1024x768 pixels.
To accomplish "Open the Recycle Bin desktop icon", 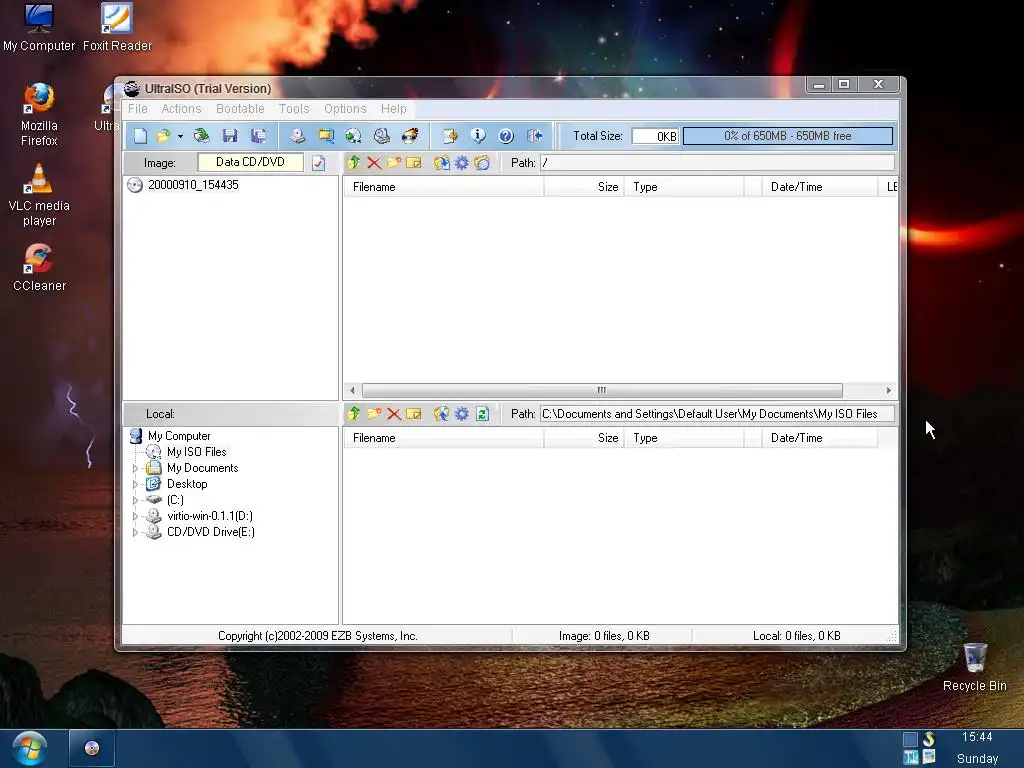I will pos(974,667).
